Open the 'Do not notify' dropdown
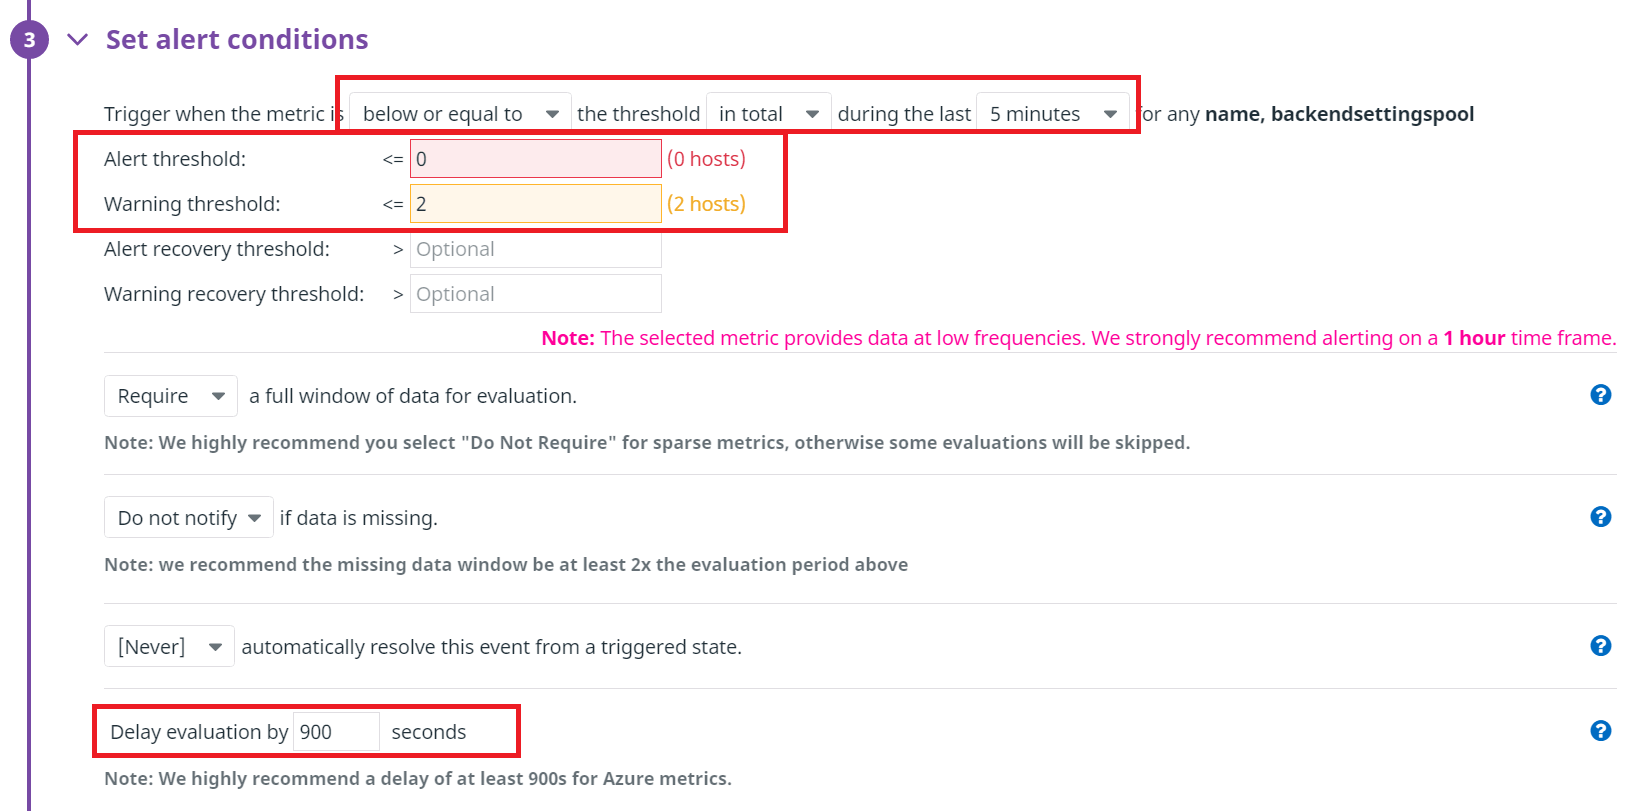 pyautogui.click(x=188, y=518)
